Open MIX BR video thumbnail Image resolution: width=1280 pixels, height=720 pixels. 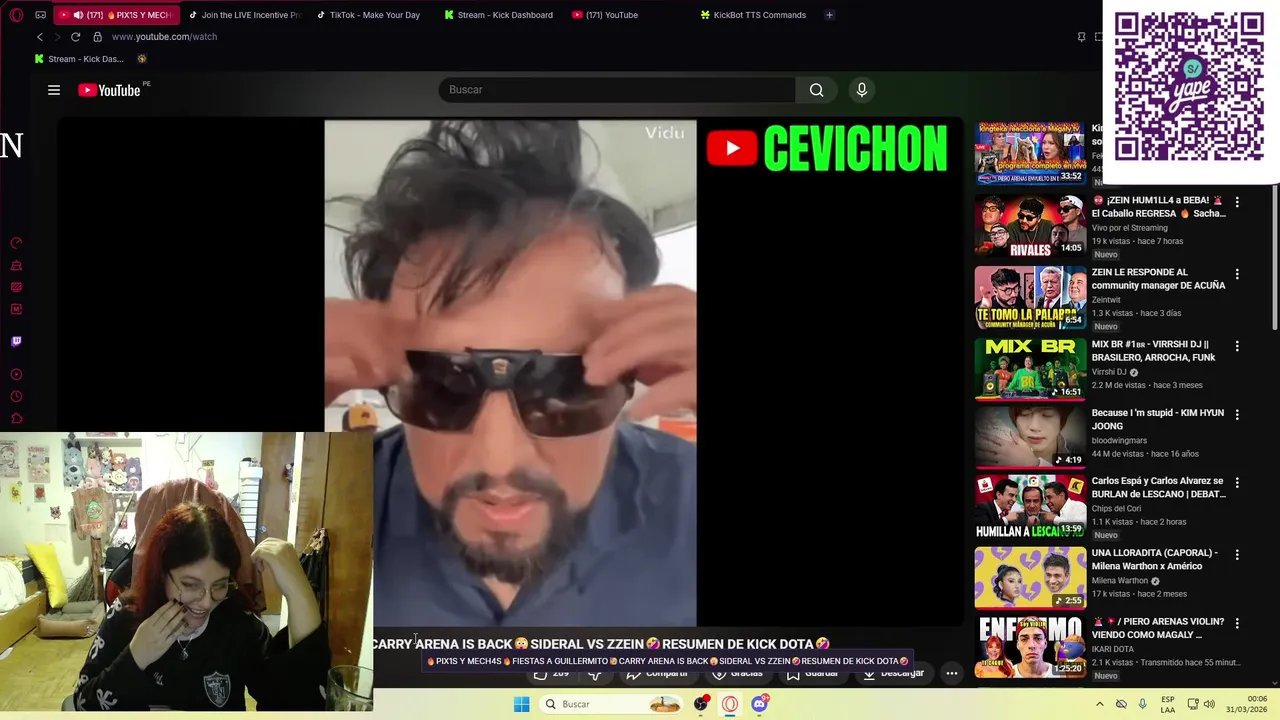(1030, 369)
